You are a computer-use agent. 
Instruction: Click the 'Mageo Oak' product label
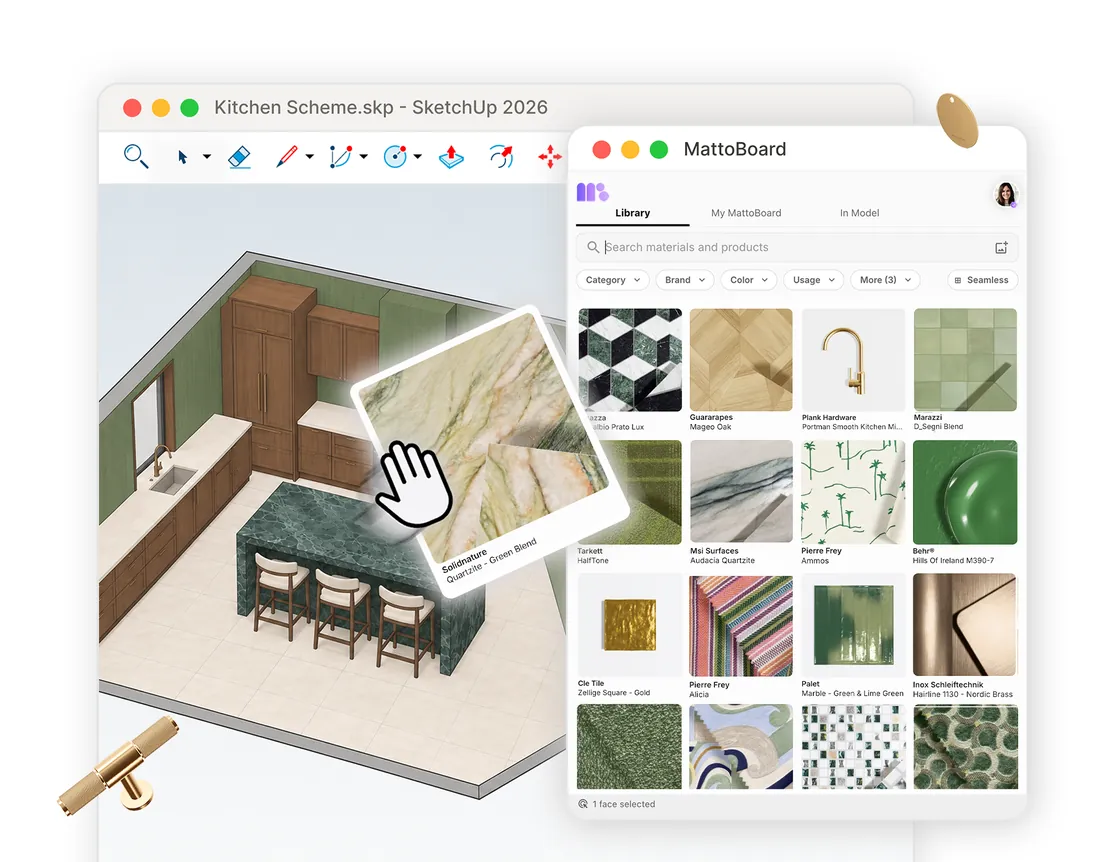711,426
